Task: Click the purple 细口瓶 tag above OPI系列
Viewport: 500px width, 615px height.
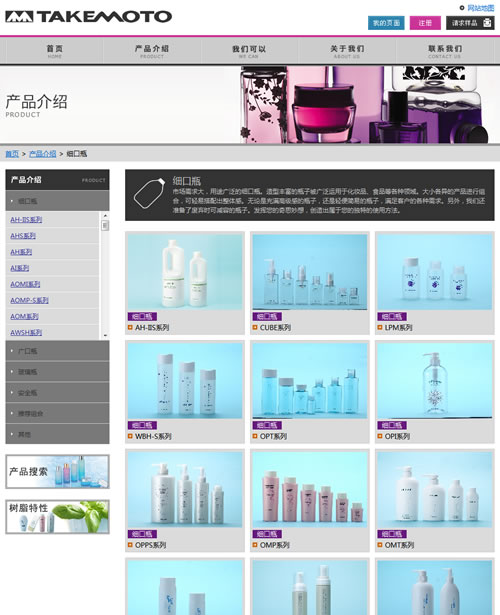Action: tap(392, 425)
